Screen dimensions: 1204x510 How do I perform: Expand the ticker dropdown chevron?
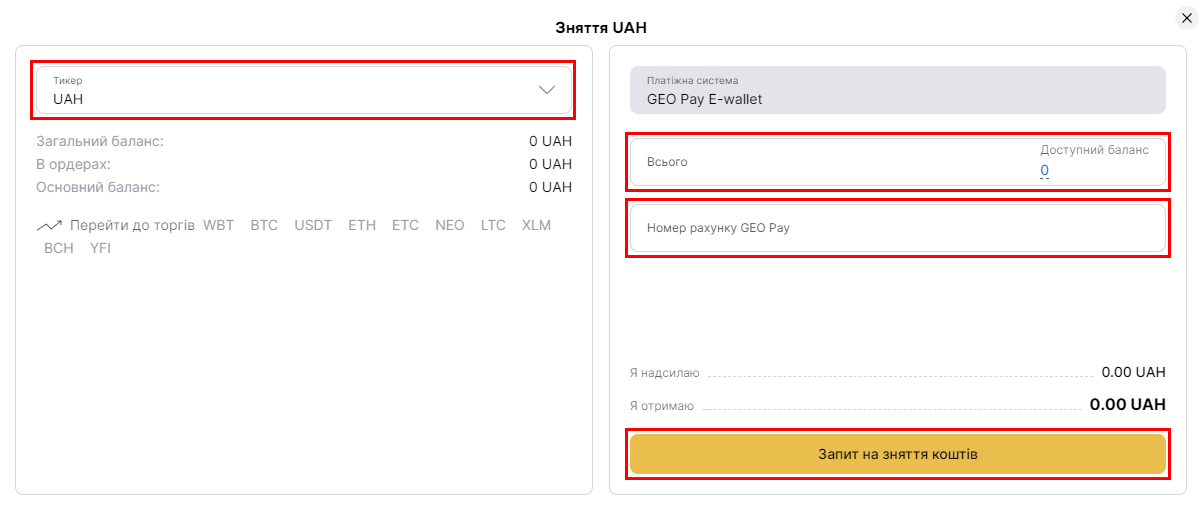(x=547, y=90)
